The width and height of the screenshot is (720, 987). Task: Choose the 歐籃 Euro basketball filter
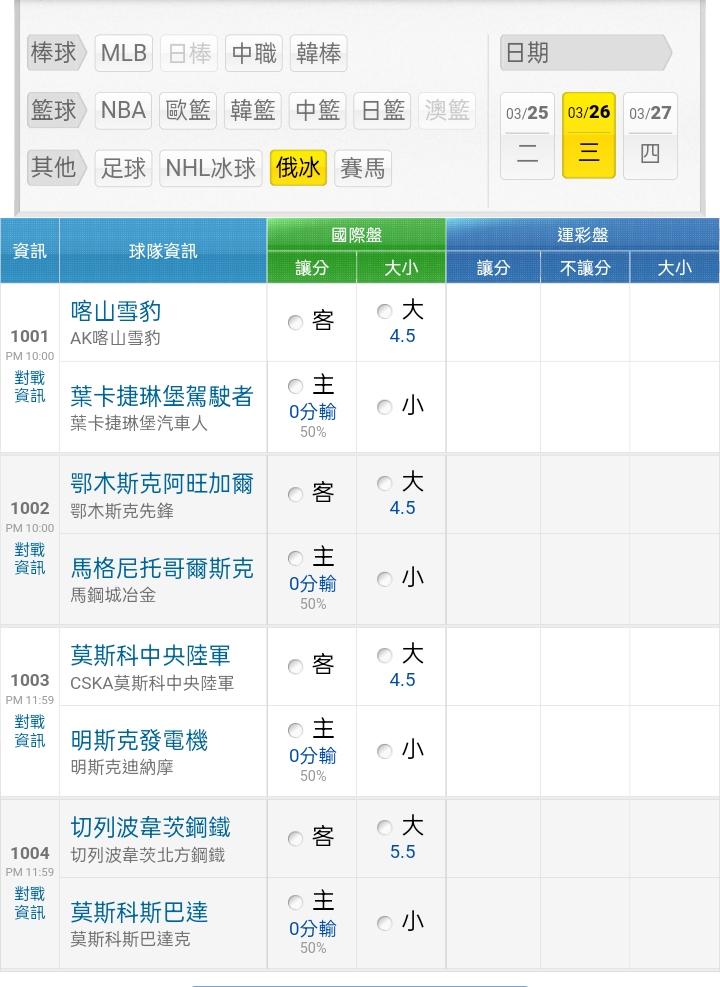(x=188, y=110)
